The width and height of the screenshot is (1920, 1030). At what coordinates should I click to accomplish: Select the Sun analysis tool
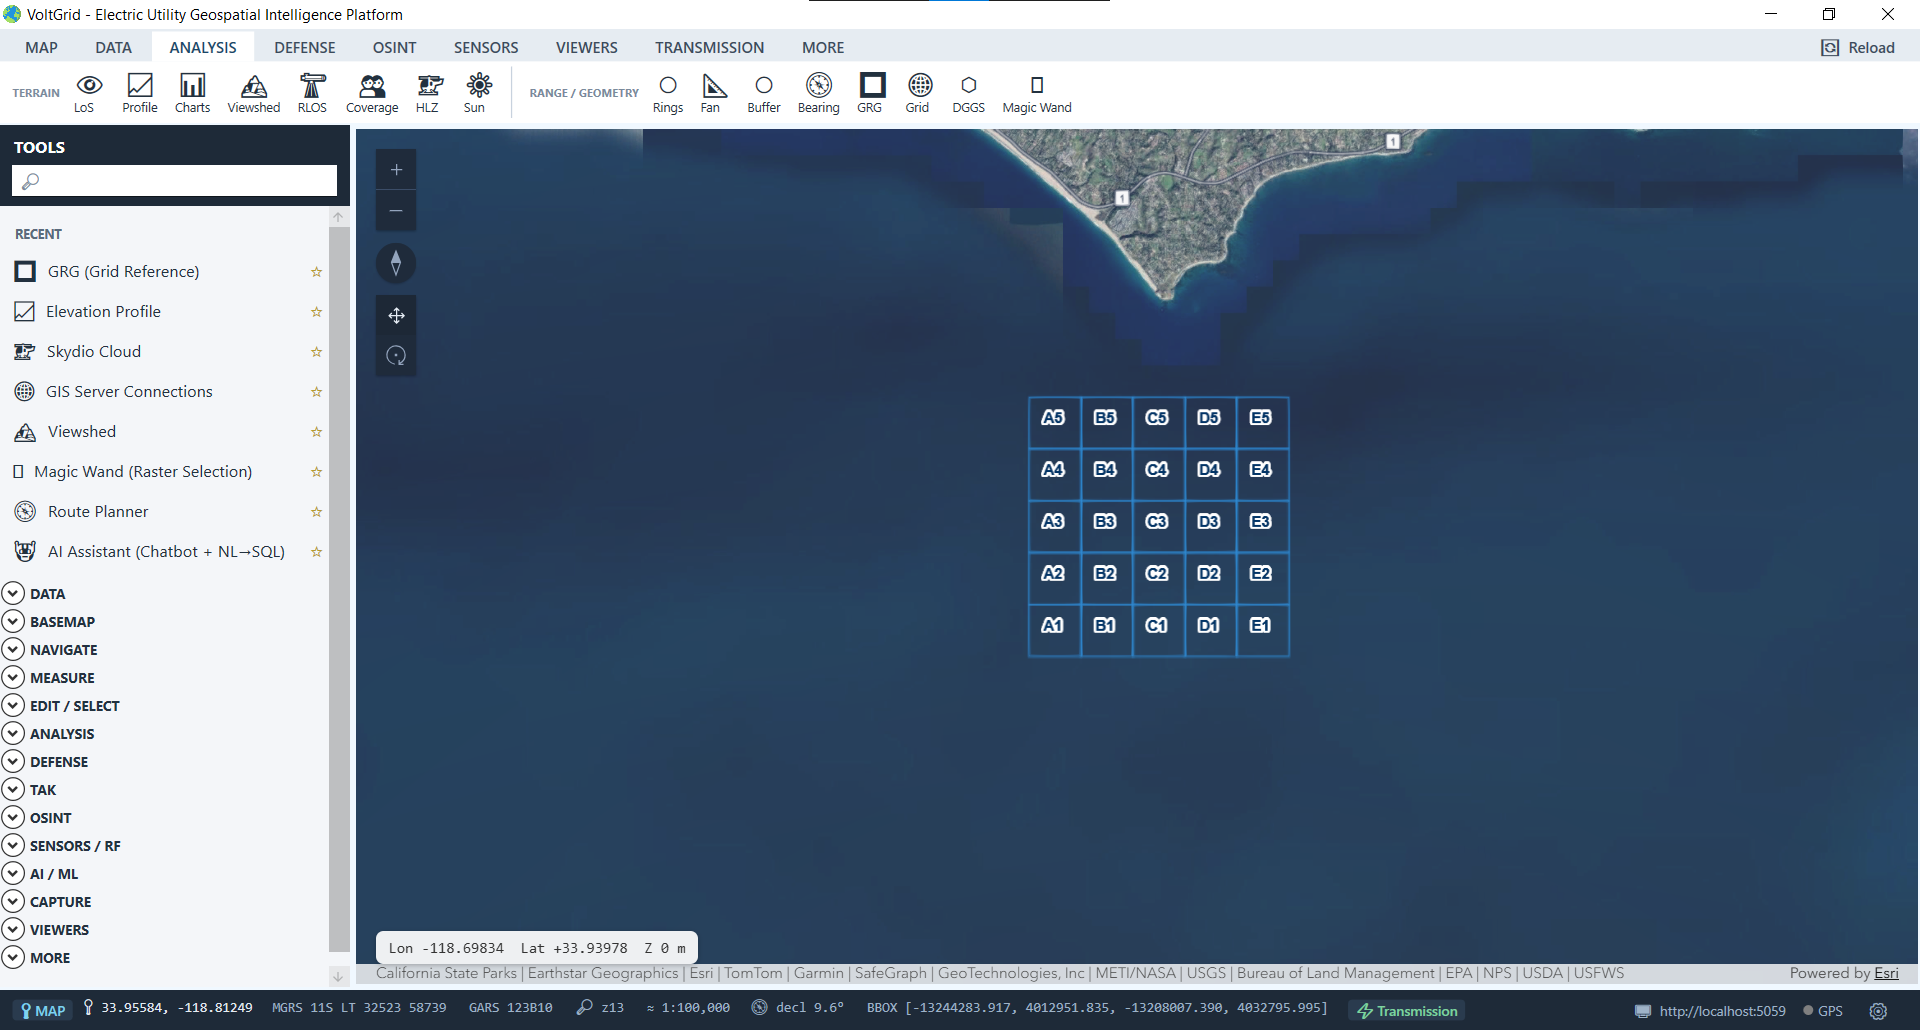click(x=476, y=93)
